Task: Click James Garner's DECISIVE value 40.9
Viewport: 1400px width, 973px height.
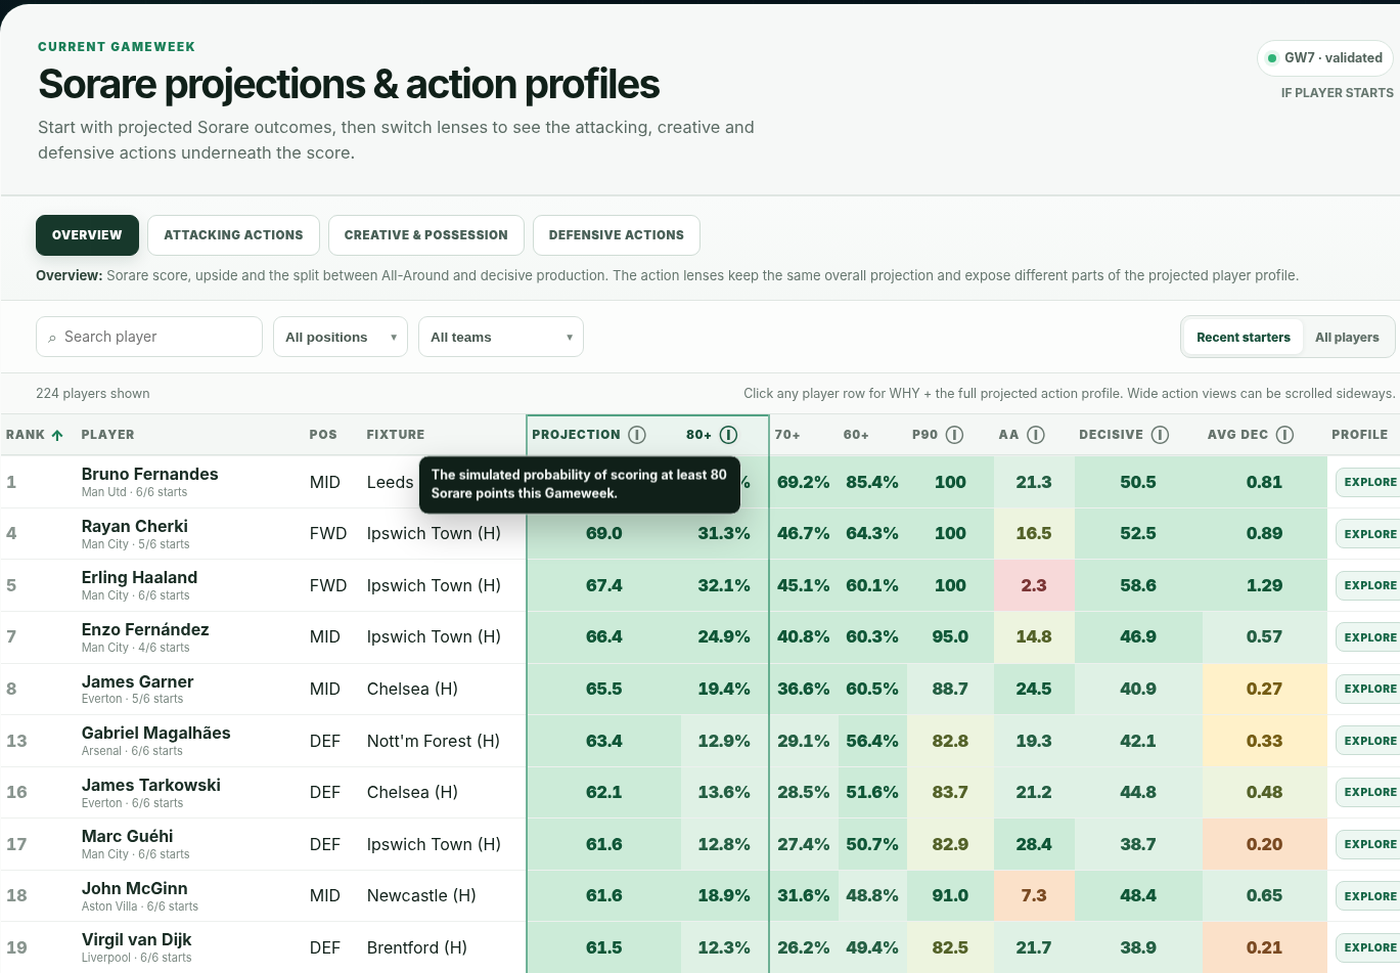Action: pyautogui.click(x=1138, y=689)
